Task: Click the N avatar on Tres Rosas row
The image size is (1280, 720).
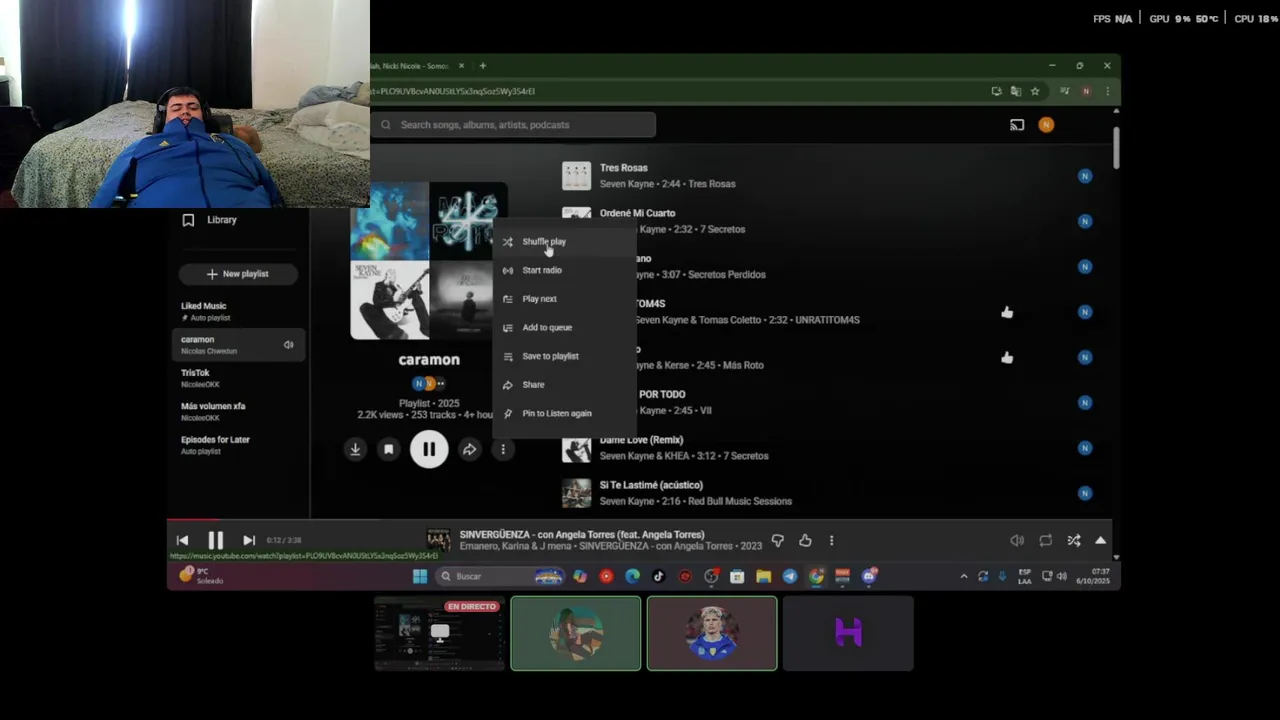Action: click(1085, 176)
